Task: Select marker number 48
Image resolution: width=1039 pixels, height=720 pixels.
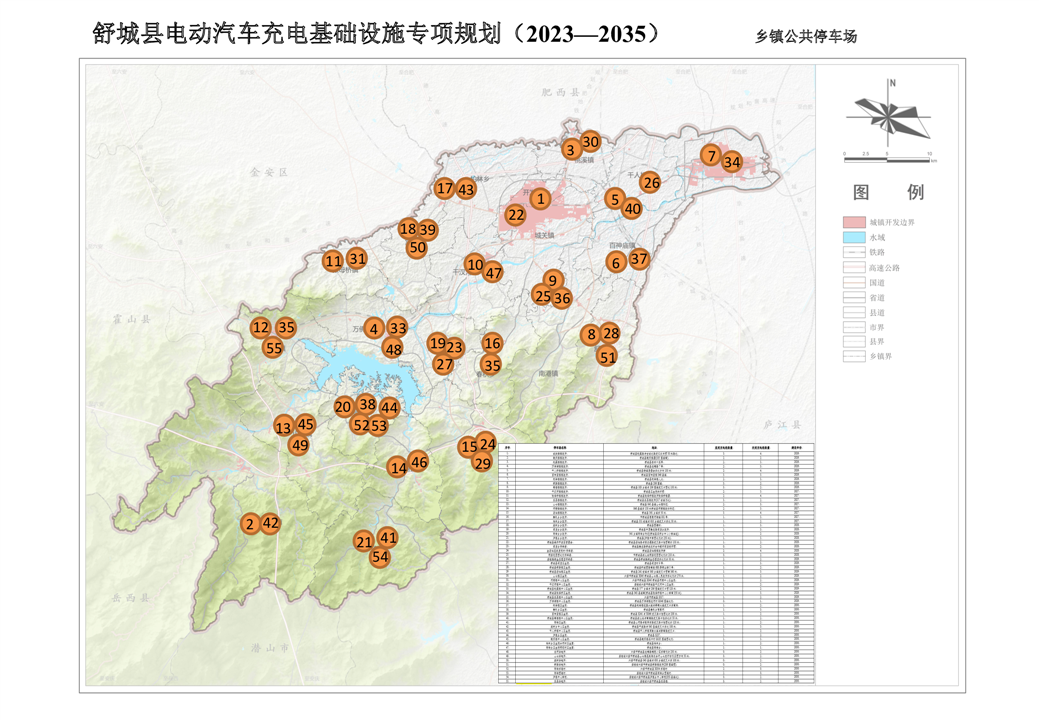Action: pos(394,349)
